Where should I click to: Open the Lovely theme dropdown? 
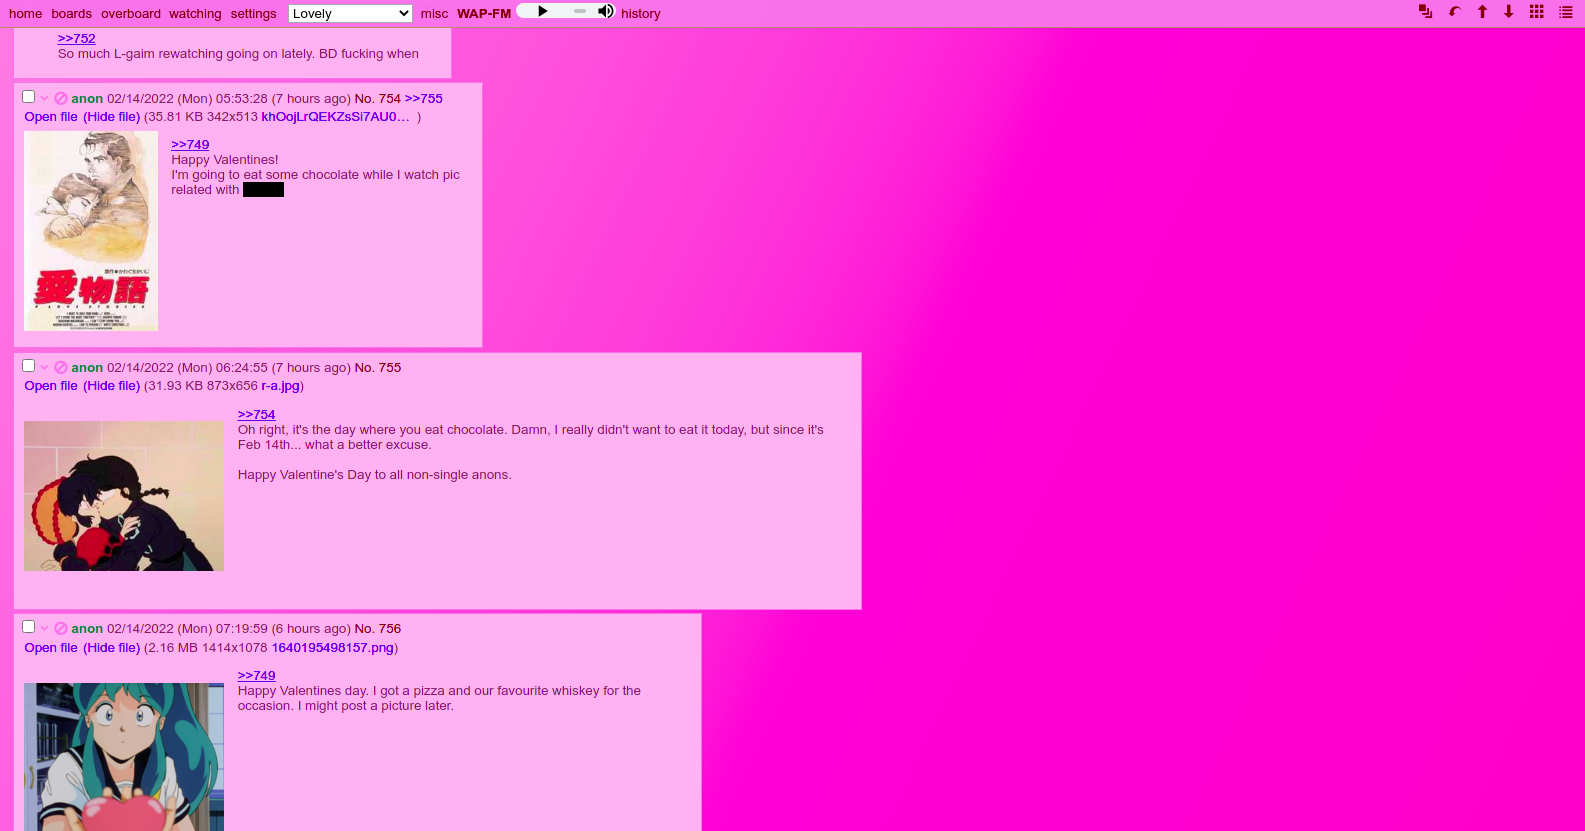(350, 13)
